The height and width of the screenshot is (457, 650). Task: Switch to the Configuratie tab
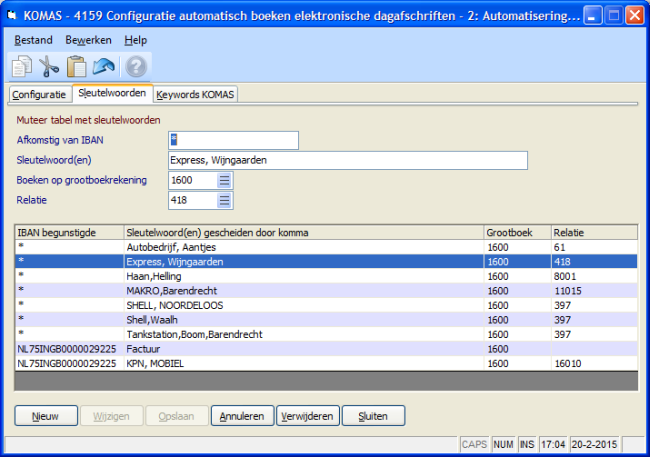pyautogui.click(x=39, y=95)
